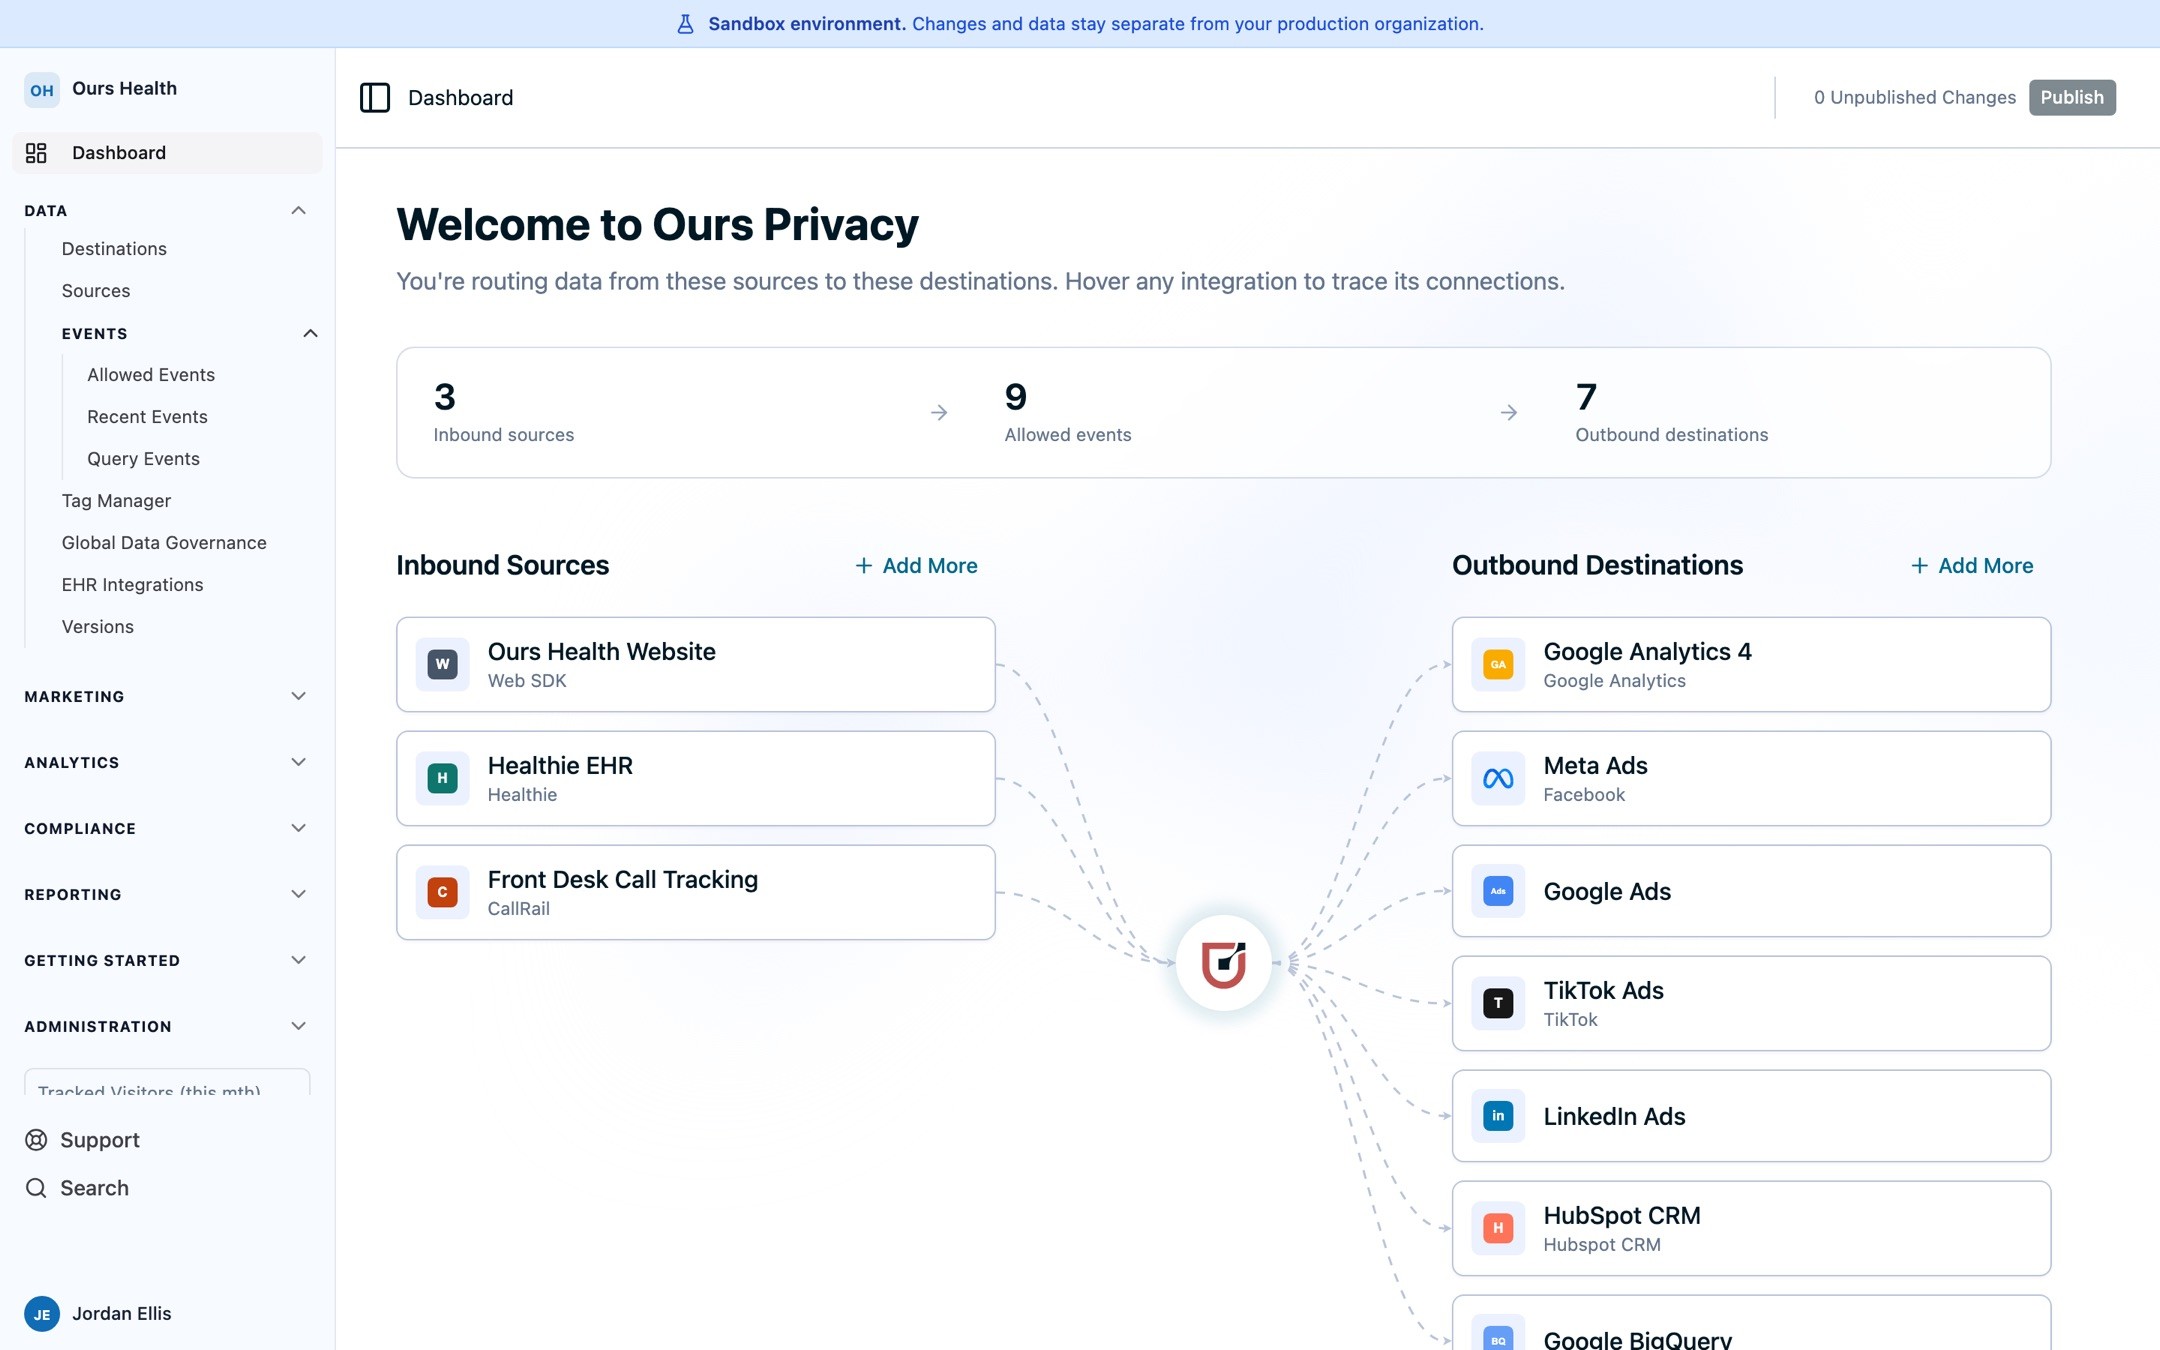The height and width of the screenshot is (1350, 2160).
Task: Go to Allowed Events
Action: point(151,375)
